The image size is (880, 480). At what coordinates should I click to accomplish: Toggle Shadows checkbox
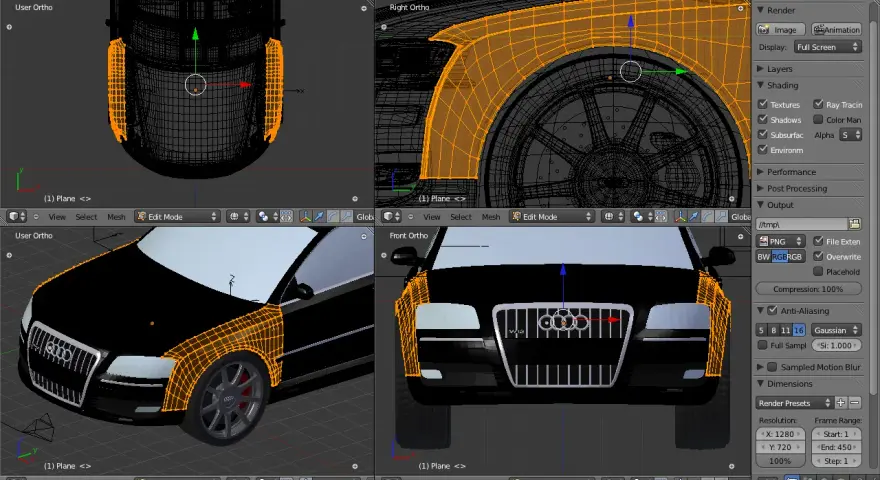[763, 120]
